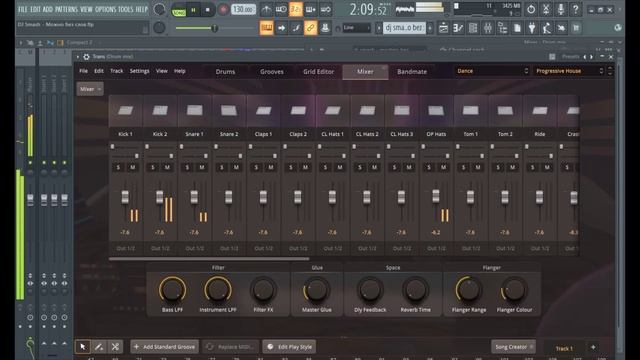This screenshot has width=640, height=360.
Task: Open the plugin Settings menu
Action: [140, 71]
